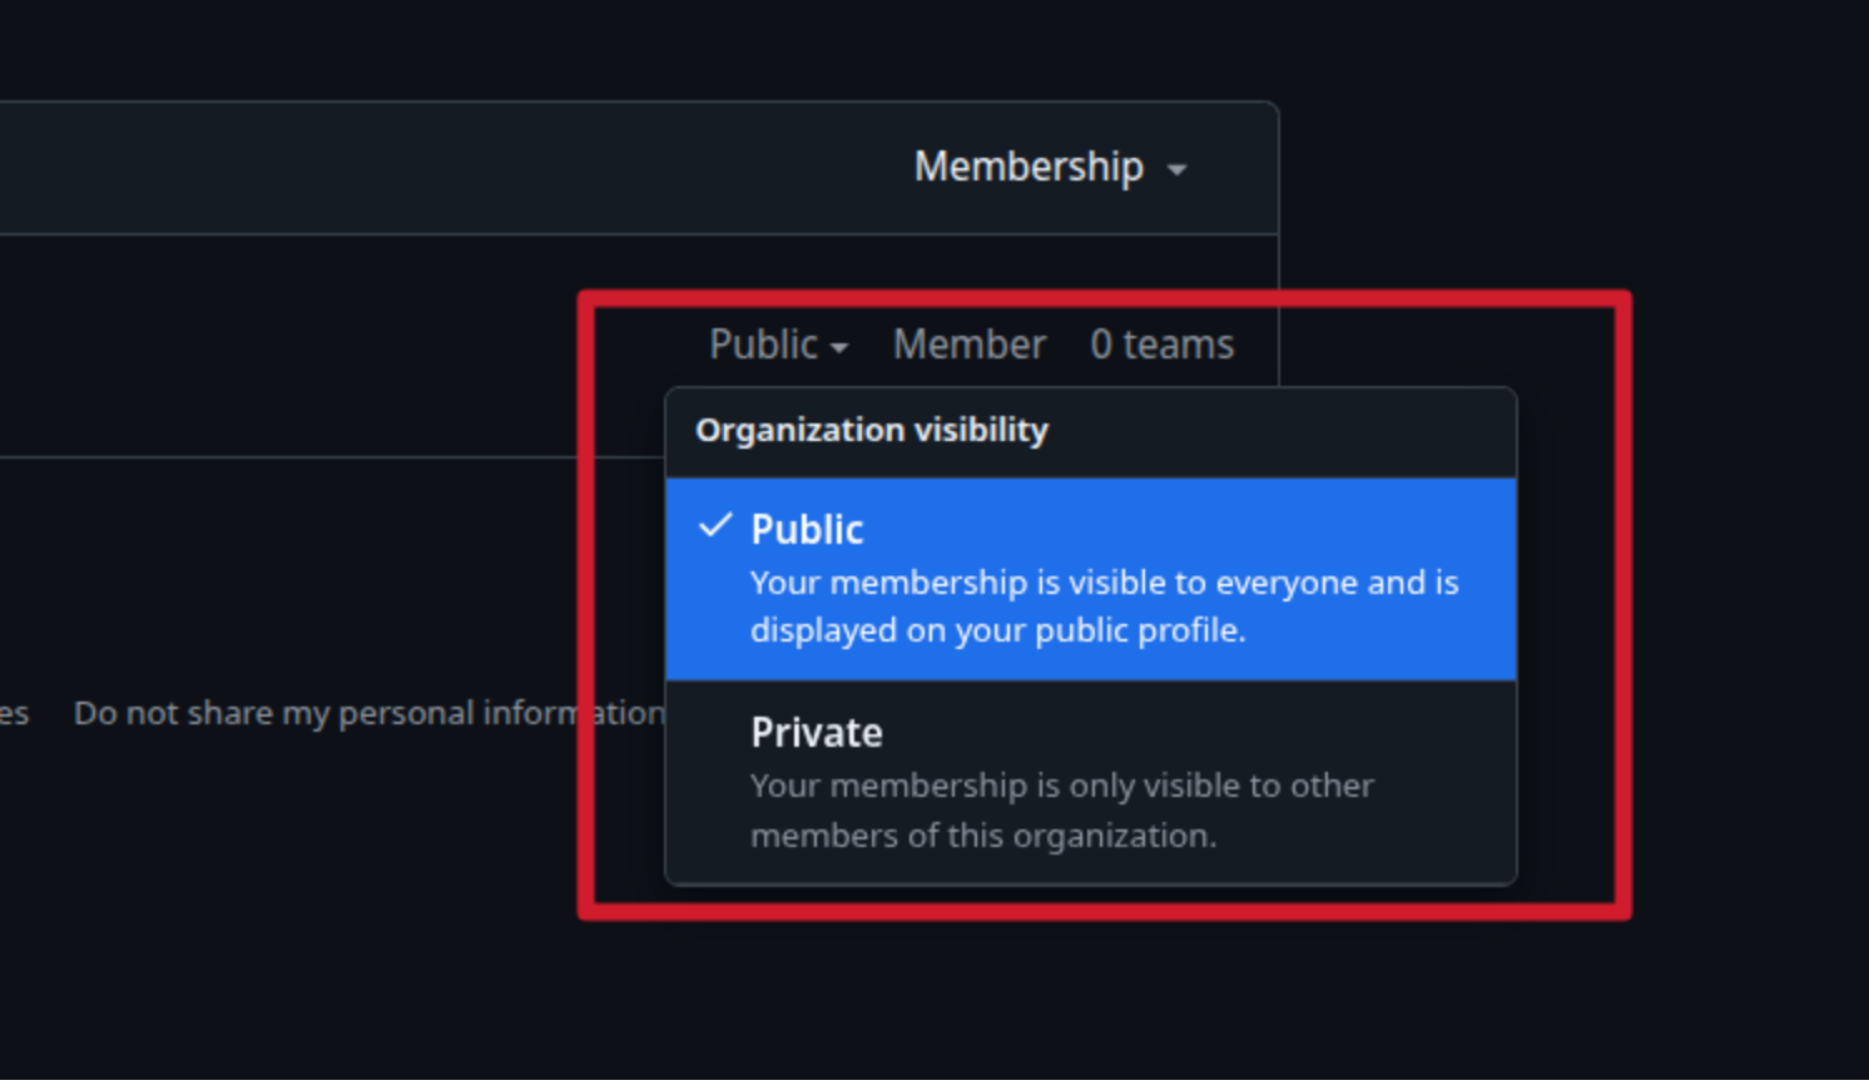Click the bold Private title text
The width and height of the screenshot is (1869, 1080).
pos(816,733)
